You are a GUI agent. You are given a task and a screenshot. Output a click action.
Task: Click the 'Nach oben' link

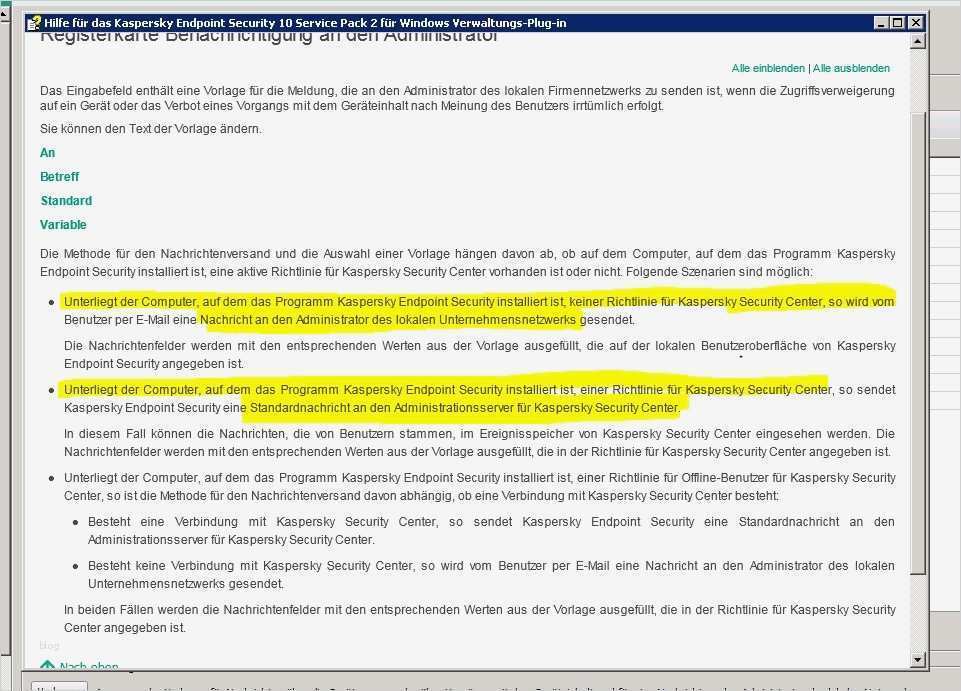(x=80, y=665)
